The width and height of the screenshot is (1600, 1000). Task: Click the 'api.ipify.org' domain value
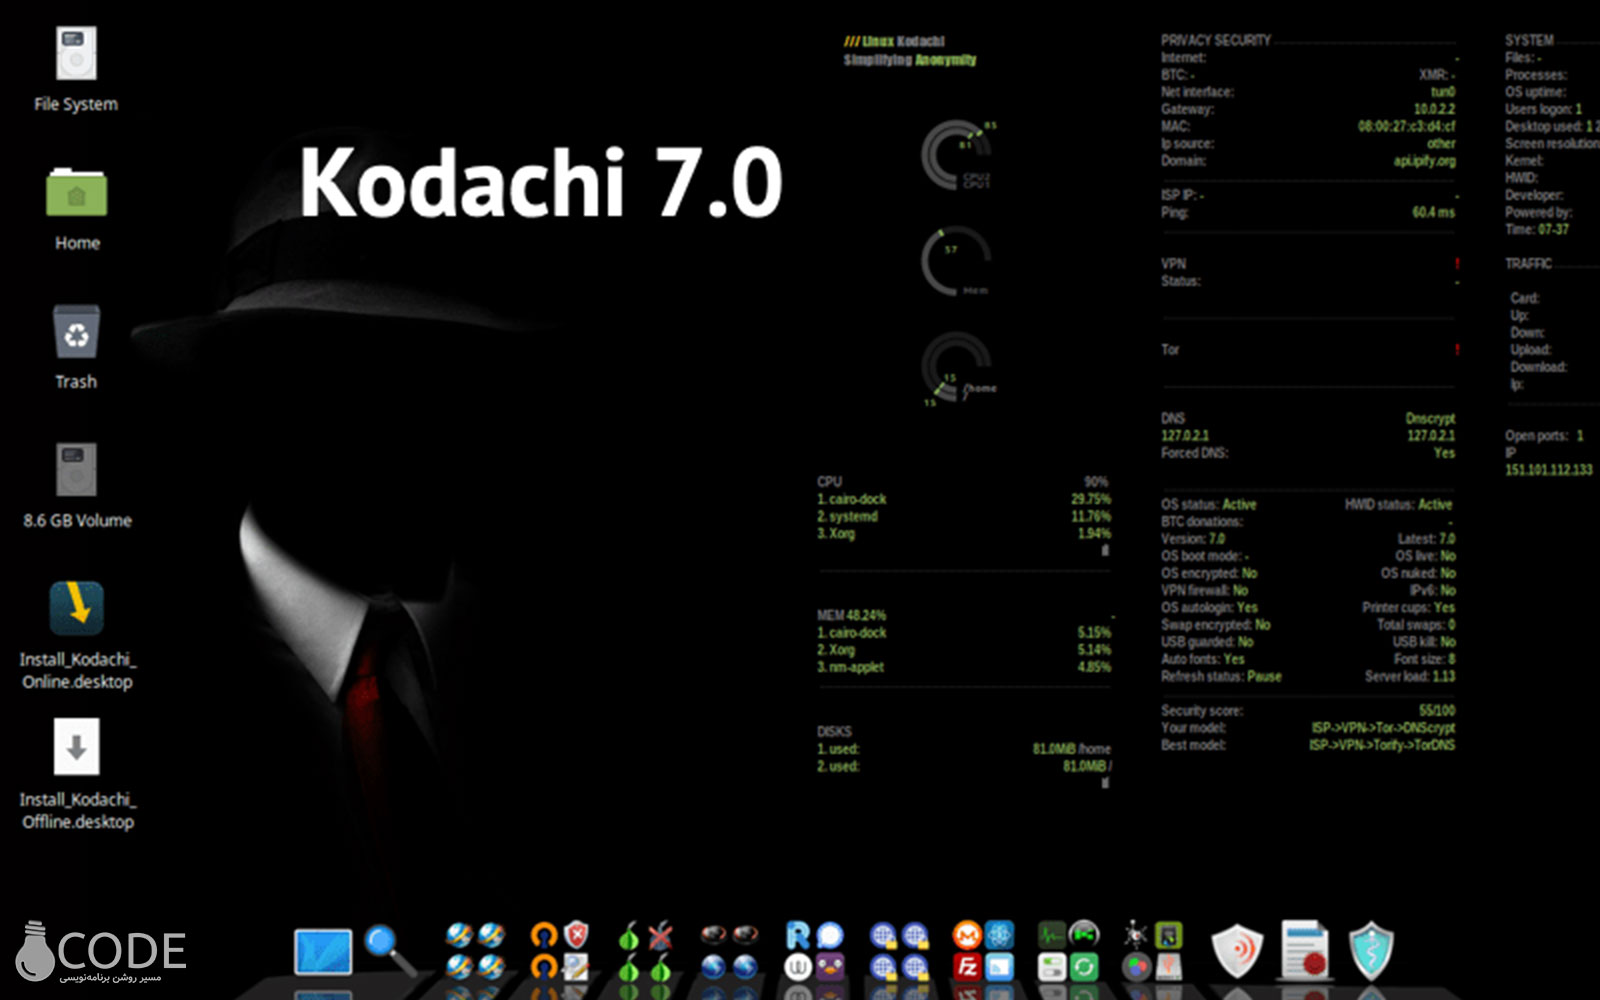coord(1425,161)
